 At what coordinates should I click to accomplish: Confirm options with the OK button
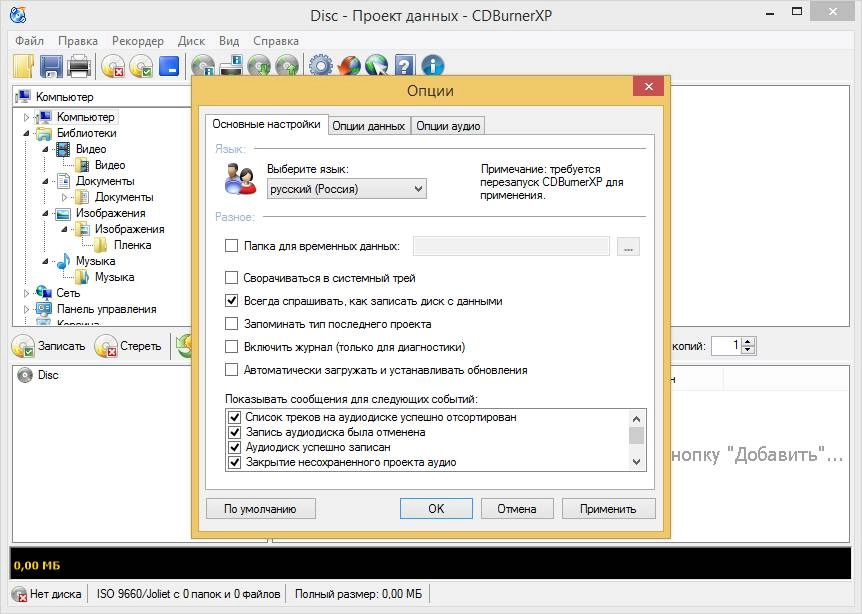pyautogui.click(x=436, y=508)
